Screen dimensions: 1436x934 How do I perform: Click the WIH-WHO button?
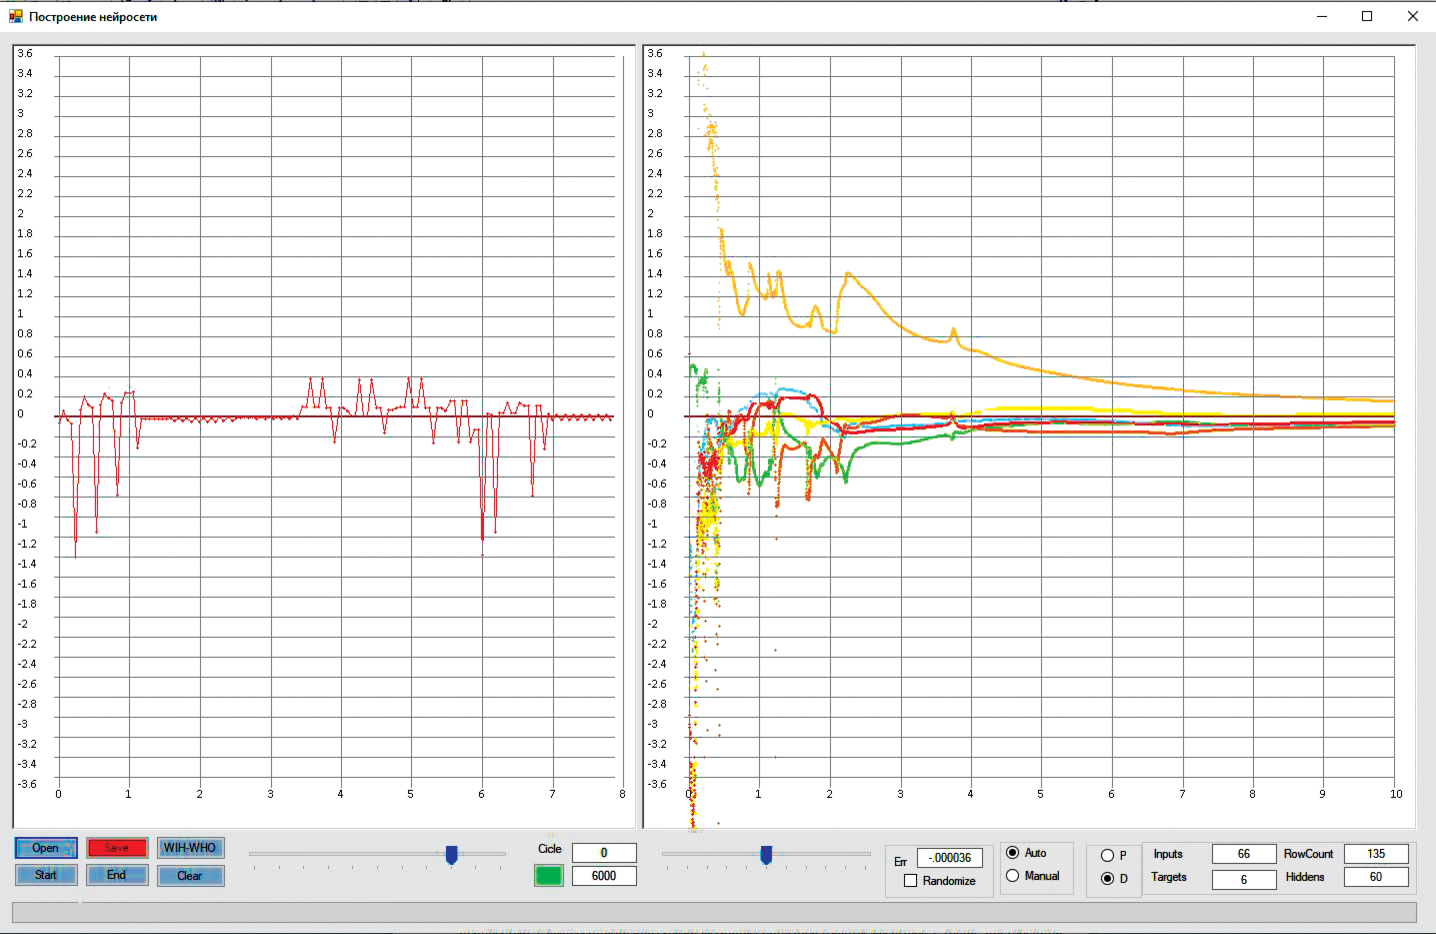[190, 848]
